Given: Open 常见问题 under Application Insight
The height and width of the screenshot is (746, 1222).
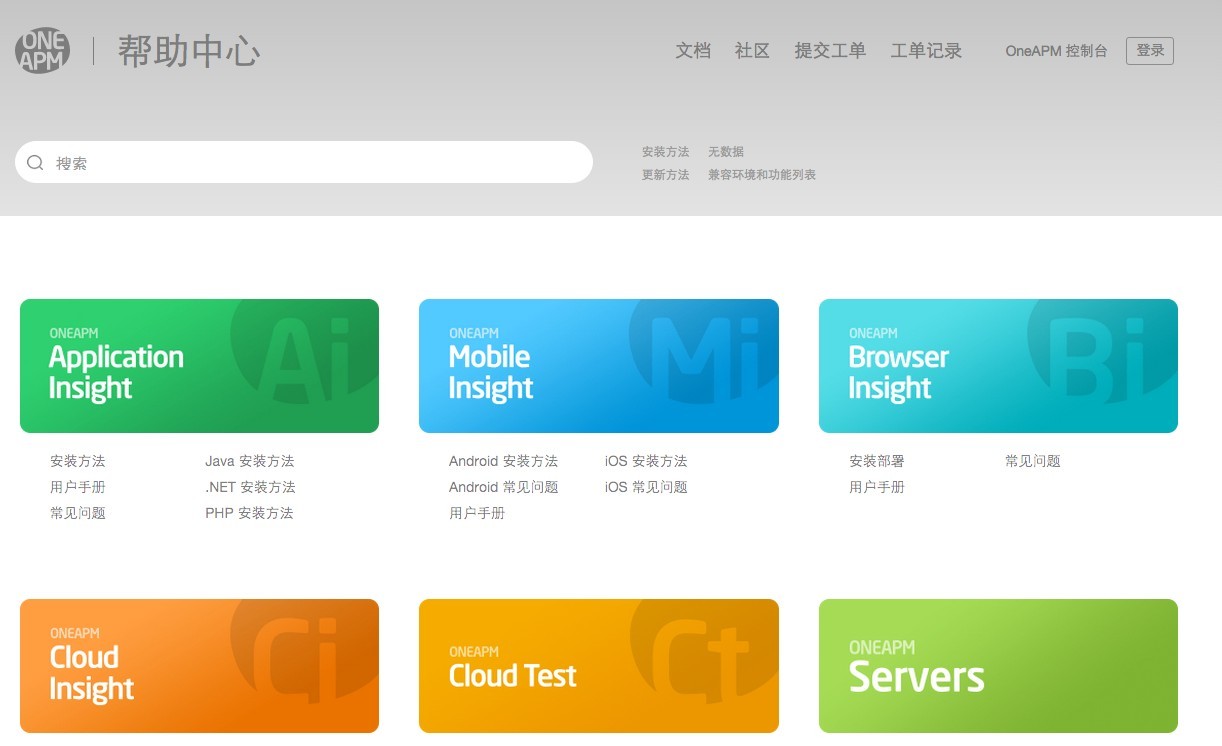Looking at the screenshot, I should pos(78,513).
